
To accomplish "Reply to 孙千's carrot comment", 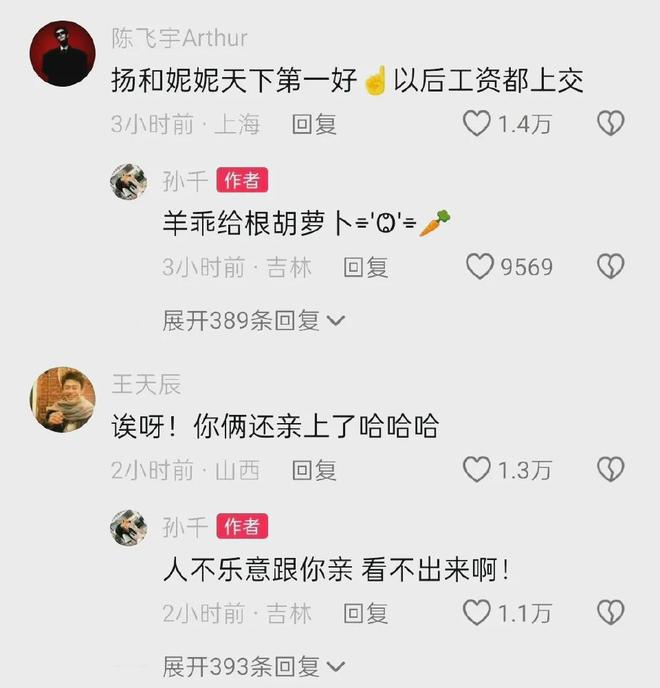I will pos(366,267).
